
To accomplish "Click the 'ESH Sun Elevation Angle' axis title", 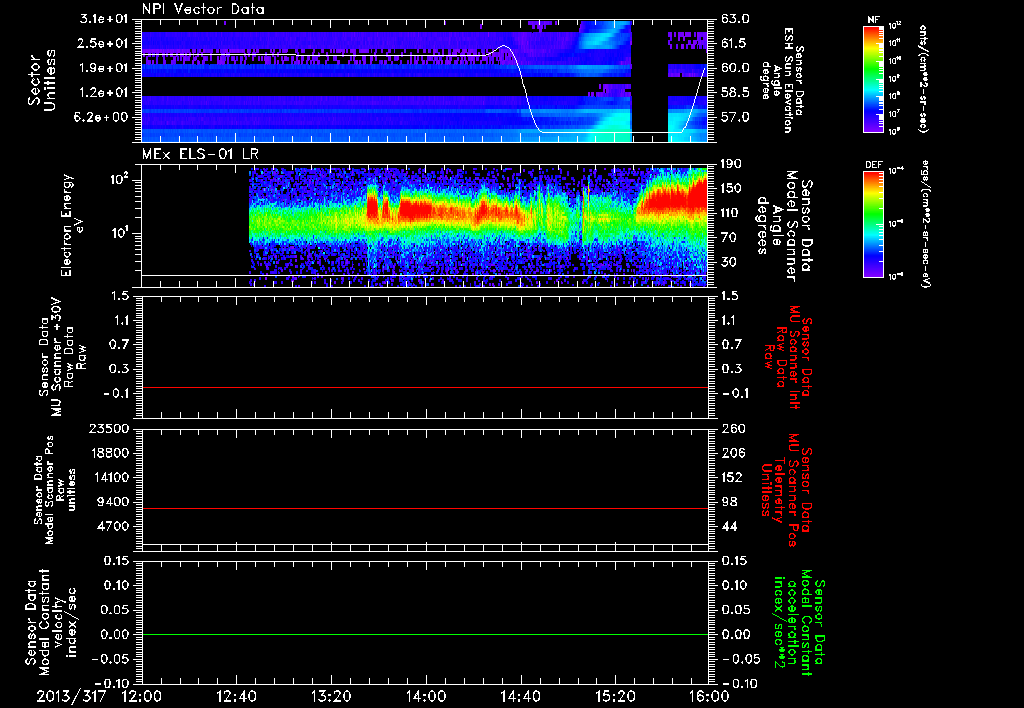I will [782, 80].
